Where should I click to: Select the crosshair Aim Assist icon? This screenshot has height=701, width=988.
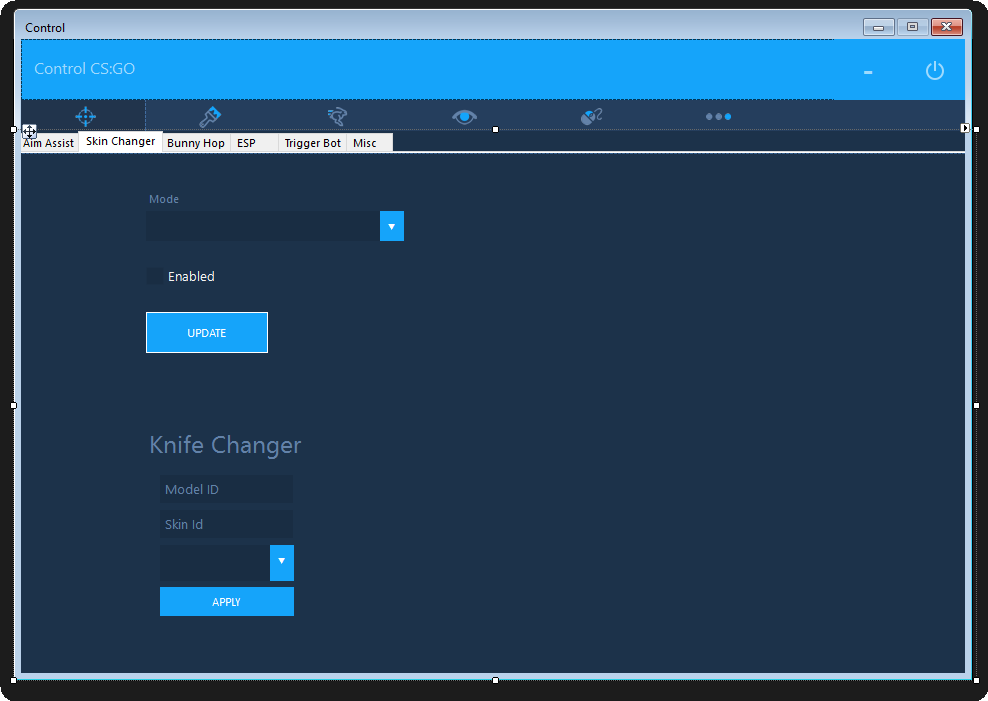pos(85,117)
